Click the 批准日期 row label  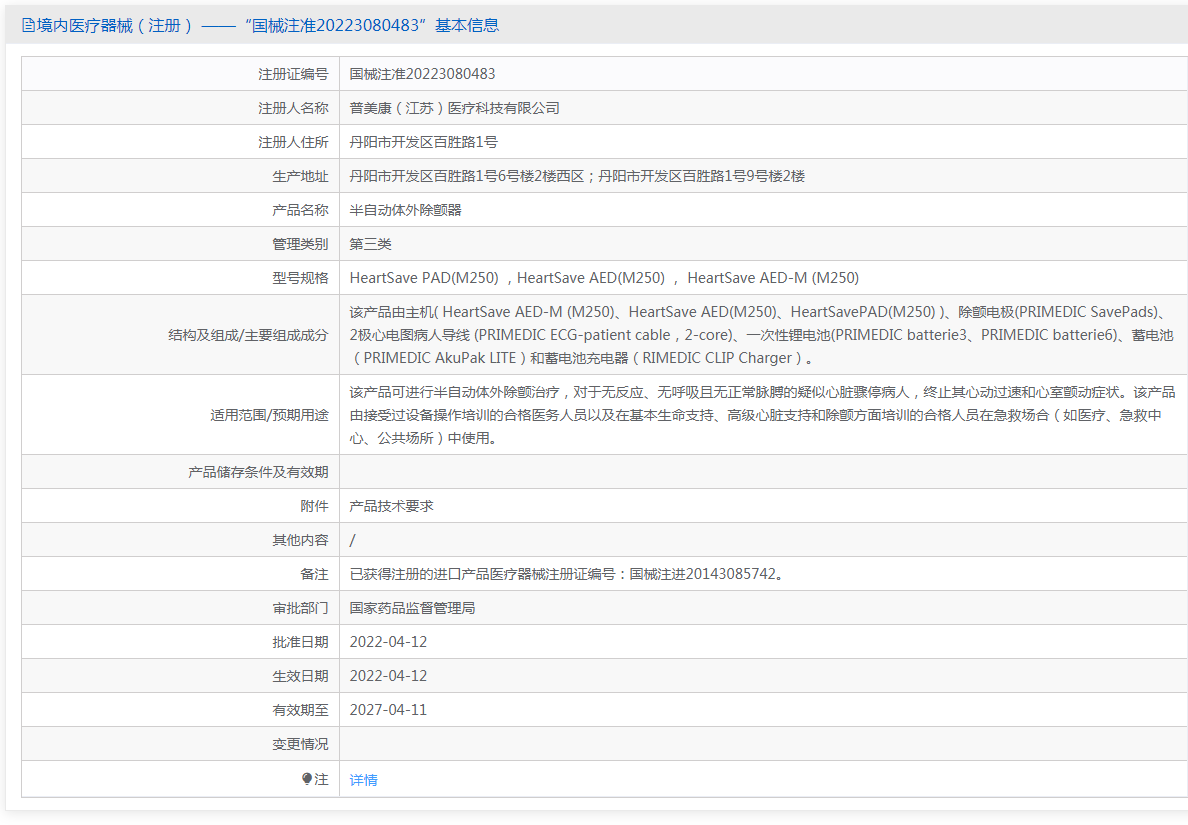coord(300,642)
